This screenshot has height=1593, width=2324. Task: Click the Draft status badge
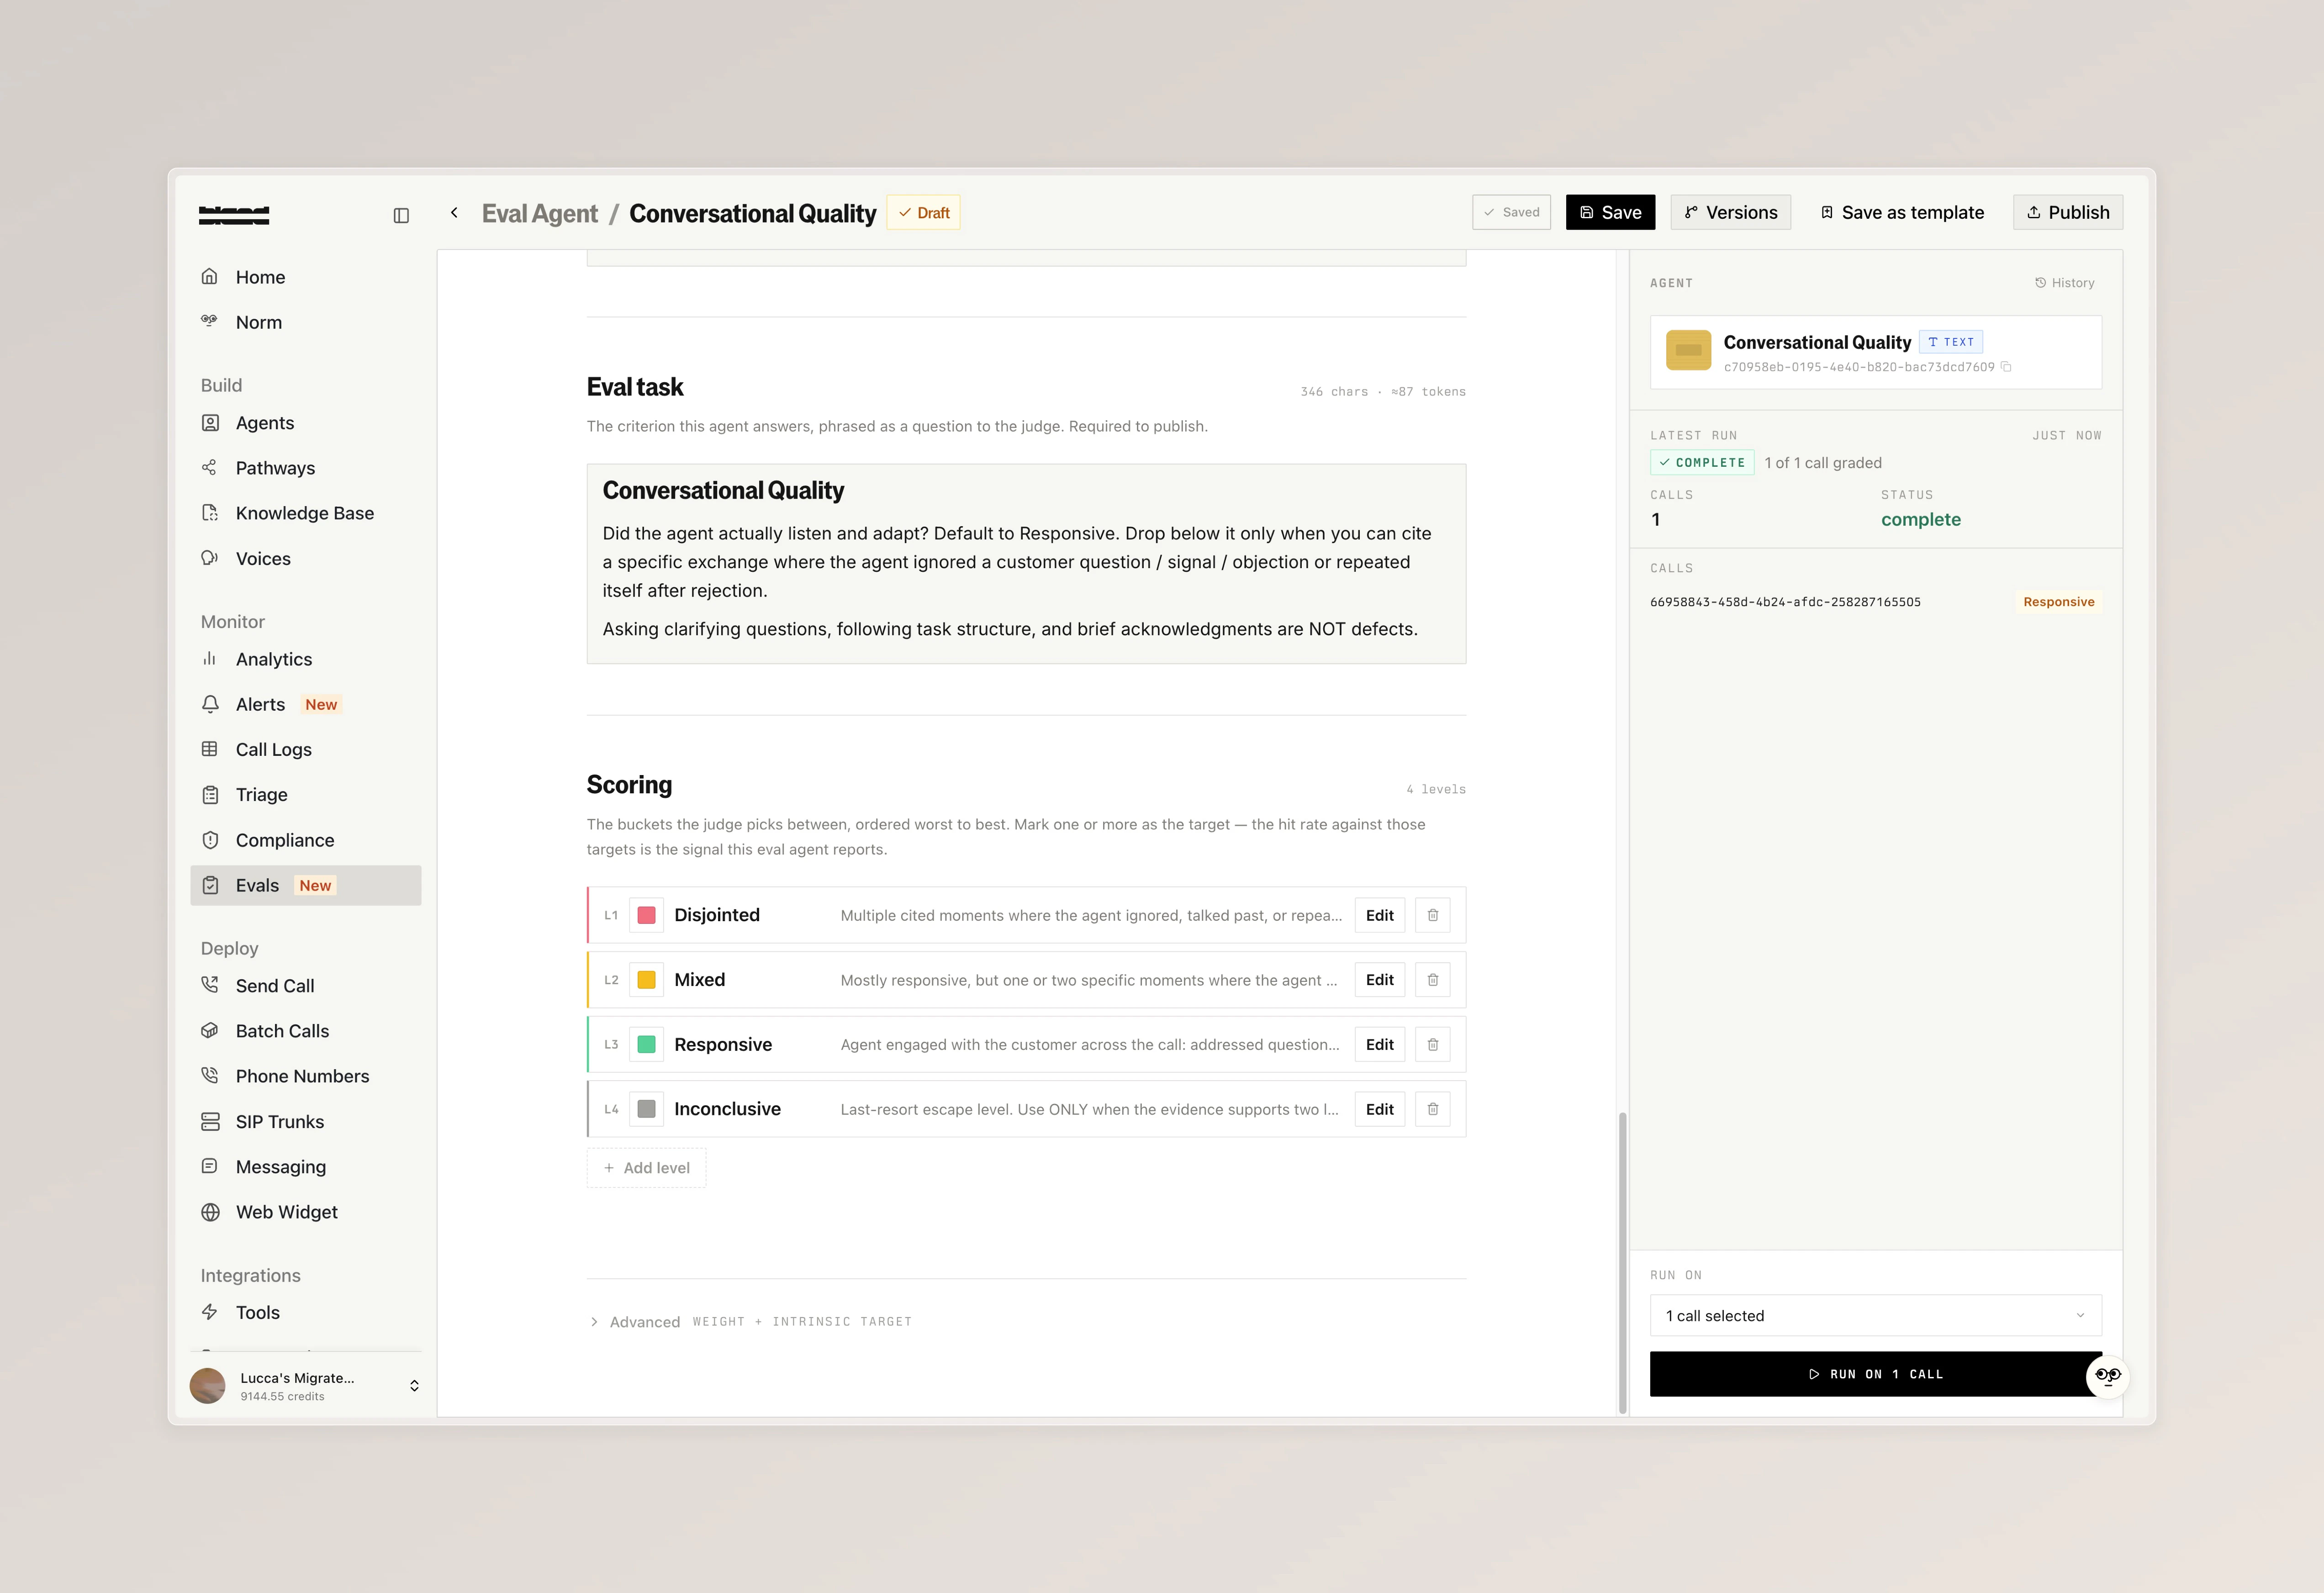(923, 213)
